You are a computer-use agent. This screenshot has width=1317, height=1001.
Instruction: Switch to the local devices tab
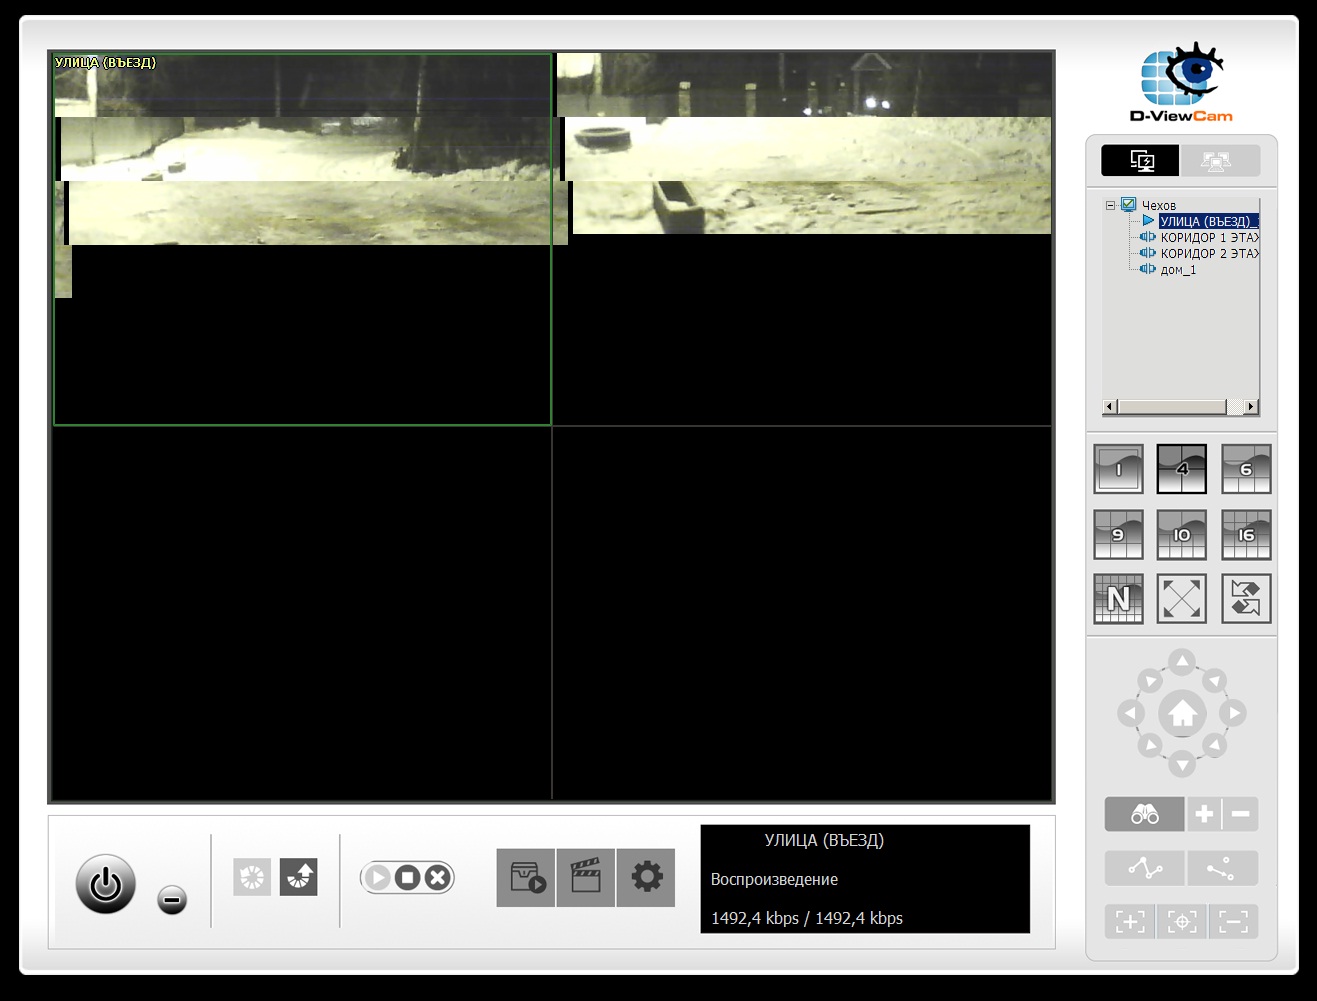click(x=1140, y=161)
